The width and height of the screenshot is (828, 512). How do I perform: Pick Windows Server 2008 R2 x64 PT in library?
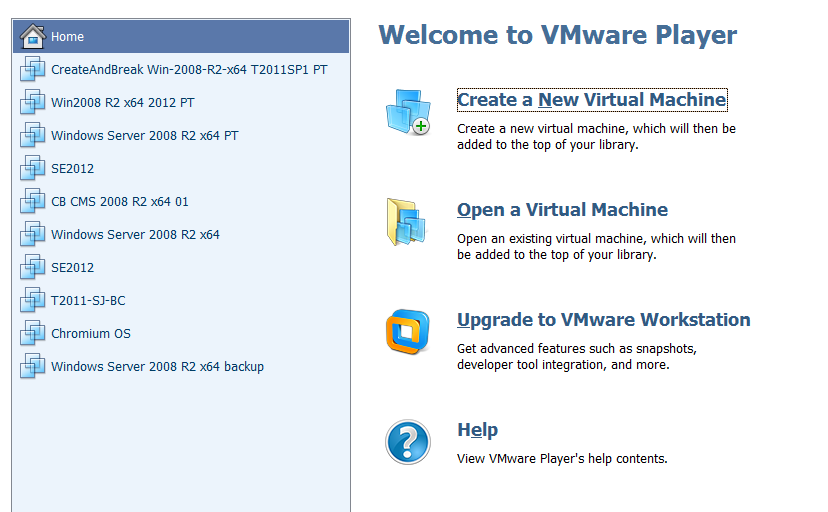(145, 136)
